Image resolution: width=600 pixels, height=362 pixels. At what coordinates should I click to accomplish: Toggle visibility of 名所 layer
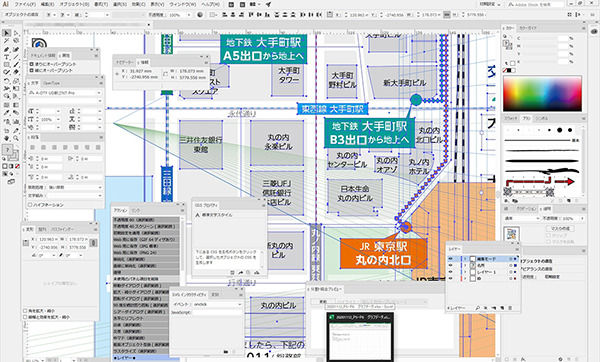pyautogui.click(x=451, y=265)
